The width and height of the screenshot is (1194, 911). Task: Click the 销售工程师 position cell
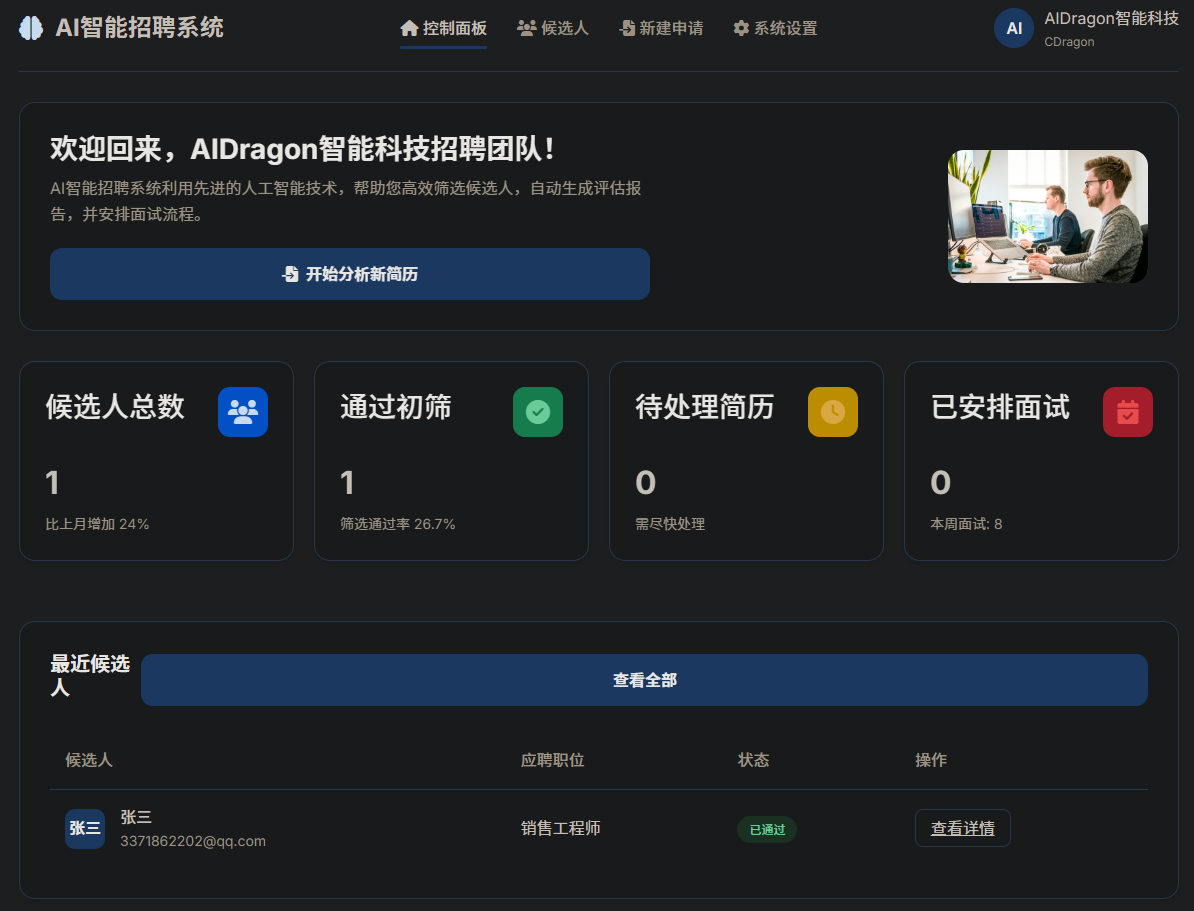tap(560, 828)
